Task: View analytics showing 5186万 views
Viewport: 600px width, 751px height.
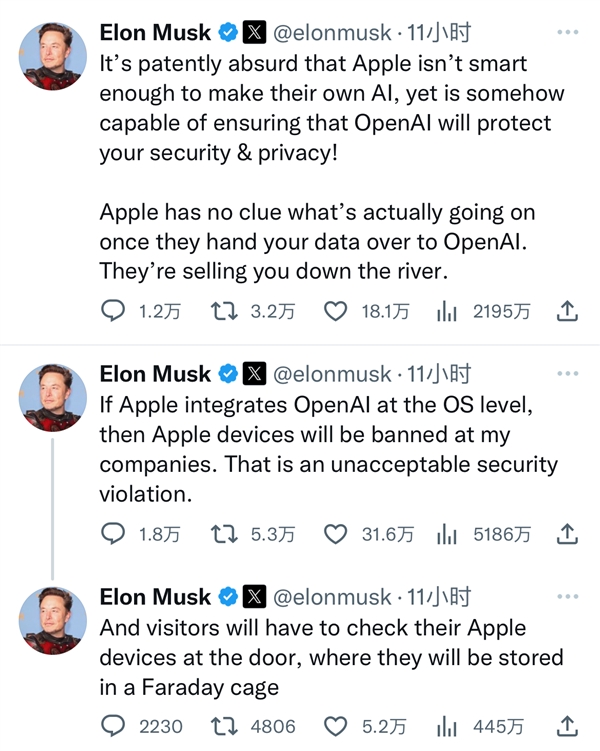Action: (x=446, y=535)
